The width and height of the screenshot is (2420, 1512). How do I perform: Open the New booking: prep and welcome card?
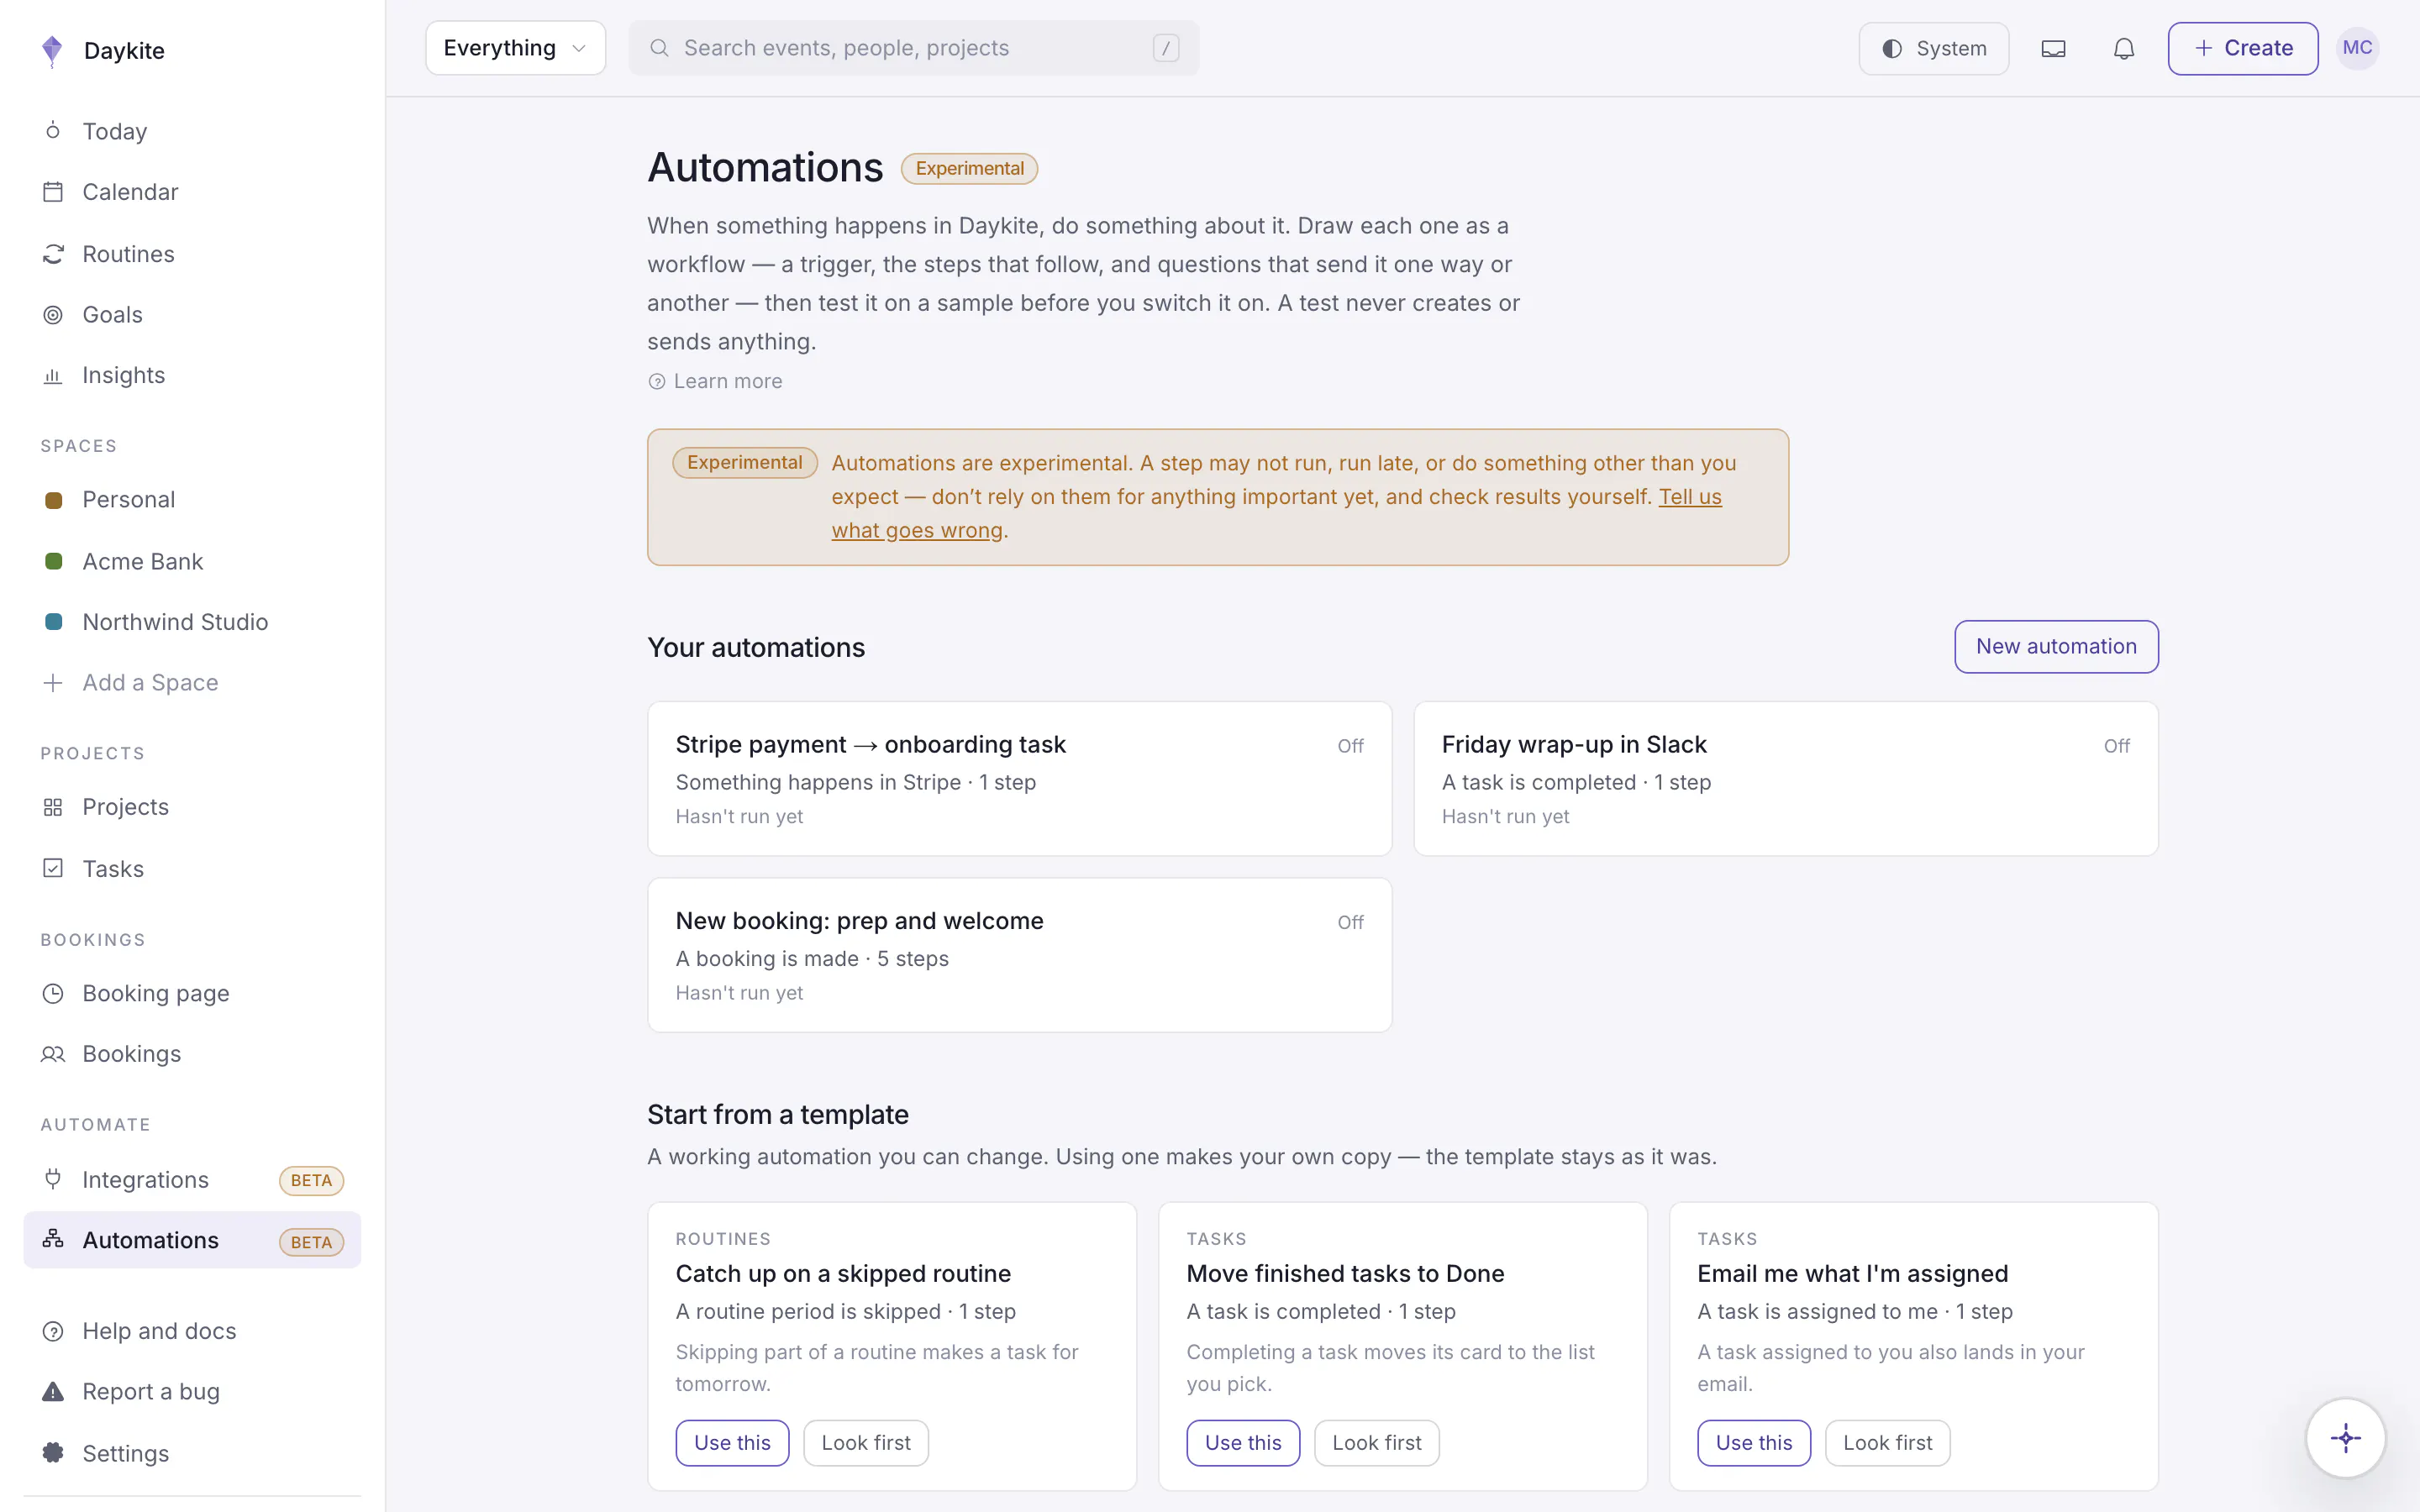tap(1019, 955)
